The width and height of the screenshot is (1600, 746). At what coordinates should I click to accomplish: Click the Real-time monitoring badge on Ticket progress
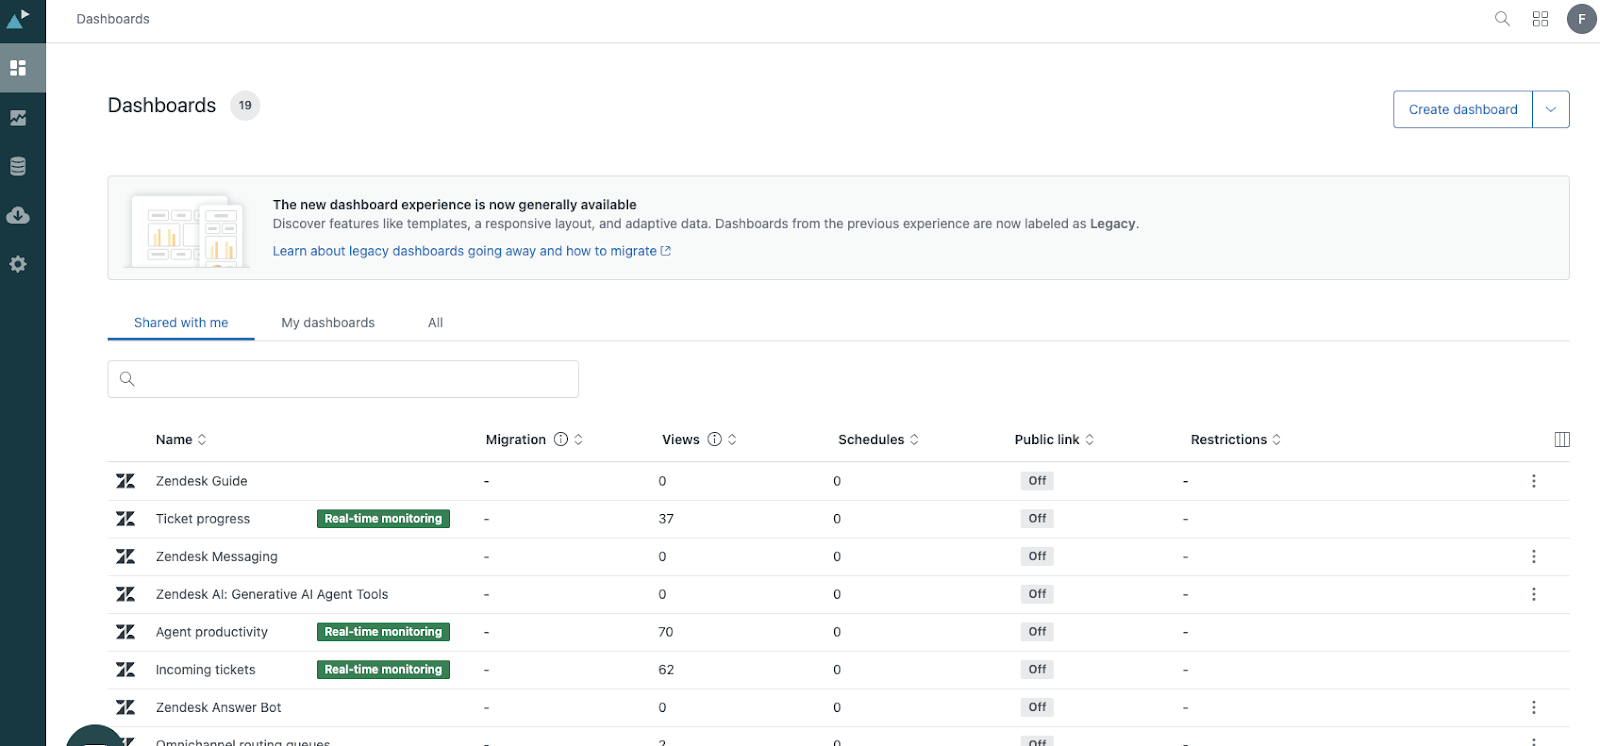[x=383, y=519]
